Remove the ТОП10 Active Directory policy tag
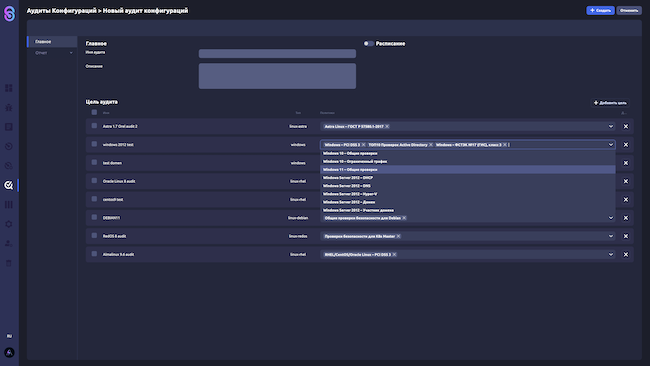The image size is (650, 366). (431, 145)
